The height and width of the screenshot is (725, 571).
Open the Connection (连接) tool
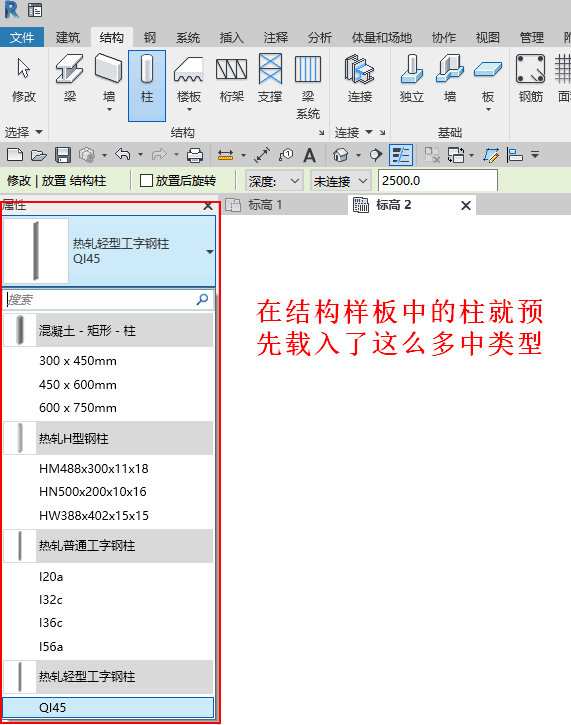360,80
